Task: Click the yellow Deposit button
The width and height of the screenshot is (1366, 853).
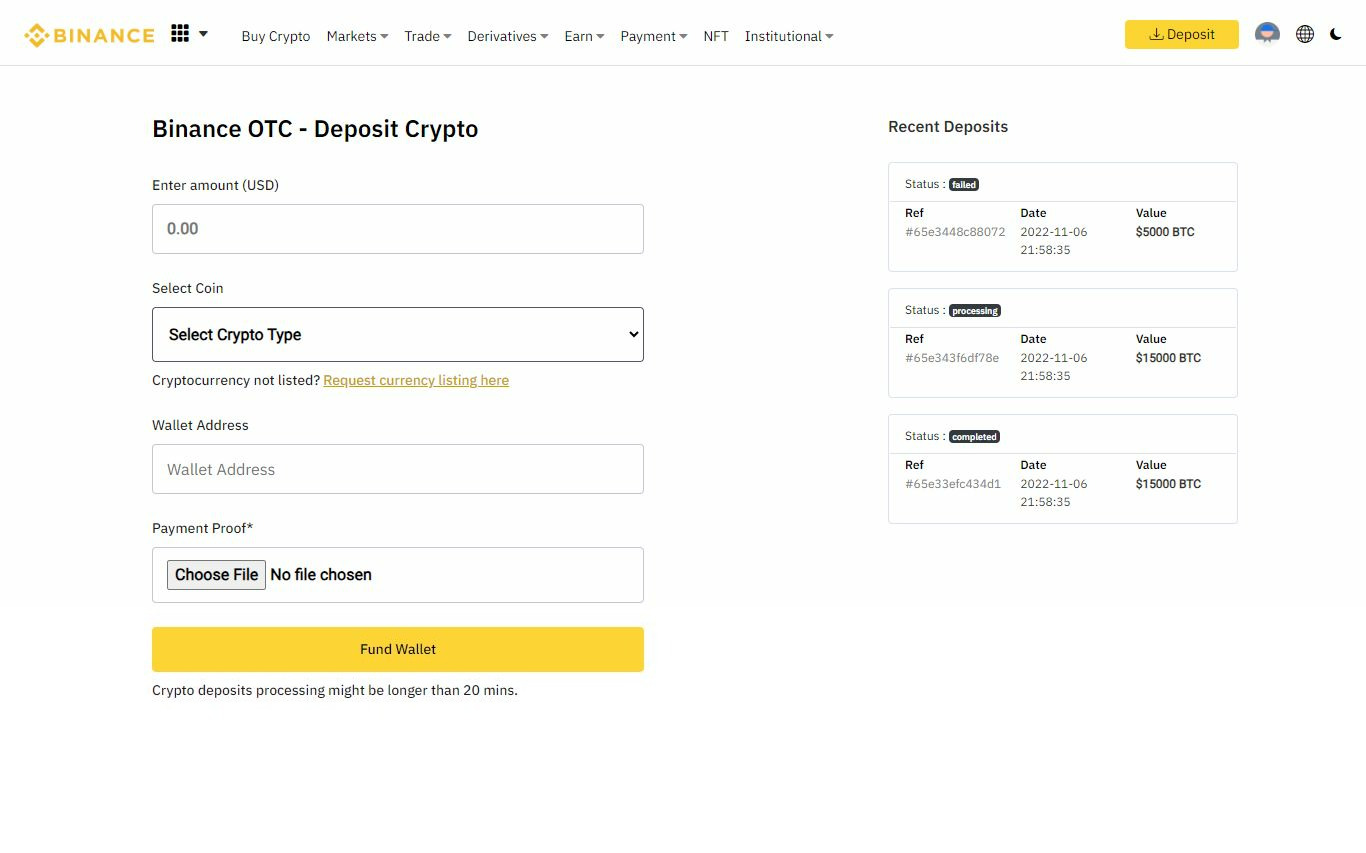Action: [x=1181, y=34]
